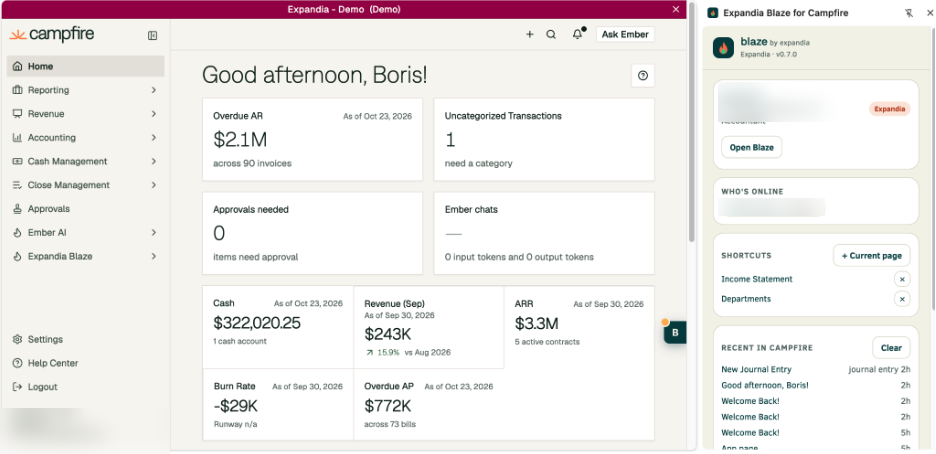This screenshot has width=936, height=454.
Task: Remove the Income Statement shortcut
Action: point(902,279)
